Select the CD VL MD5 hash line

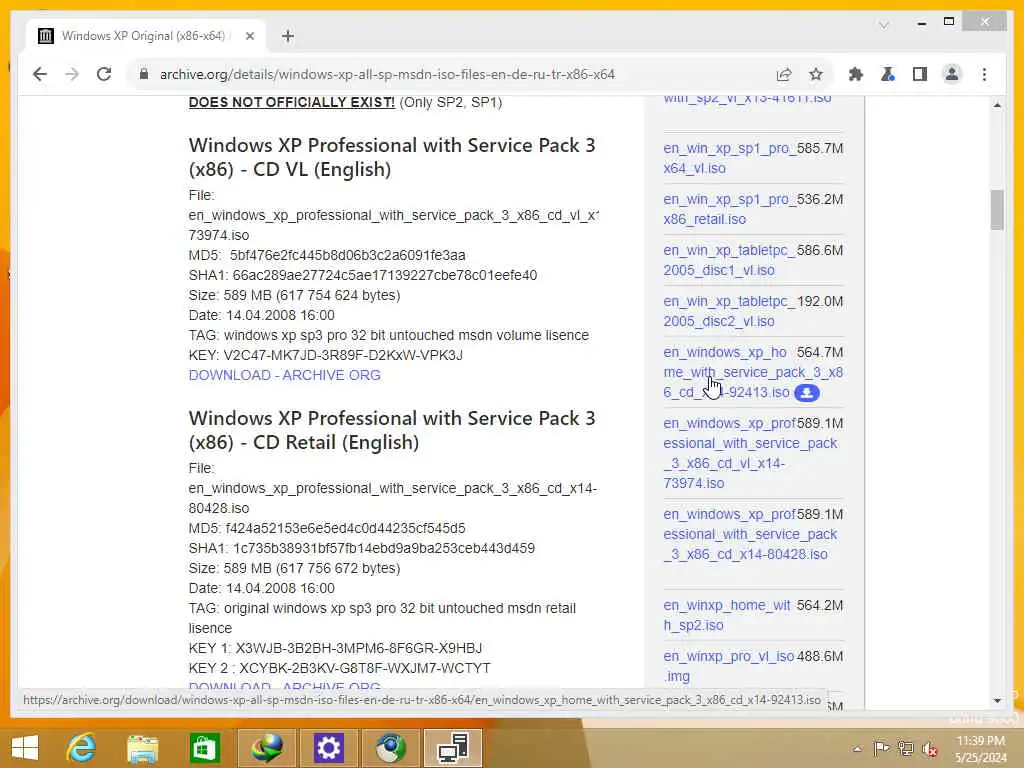coord(327,255)
